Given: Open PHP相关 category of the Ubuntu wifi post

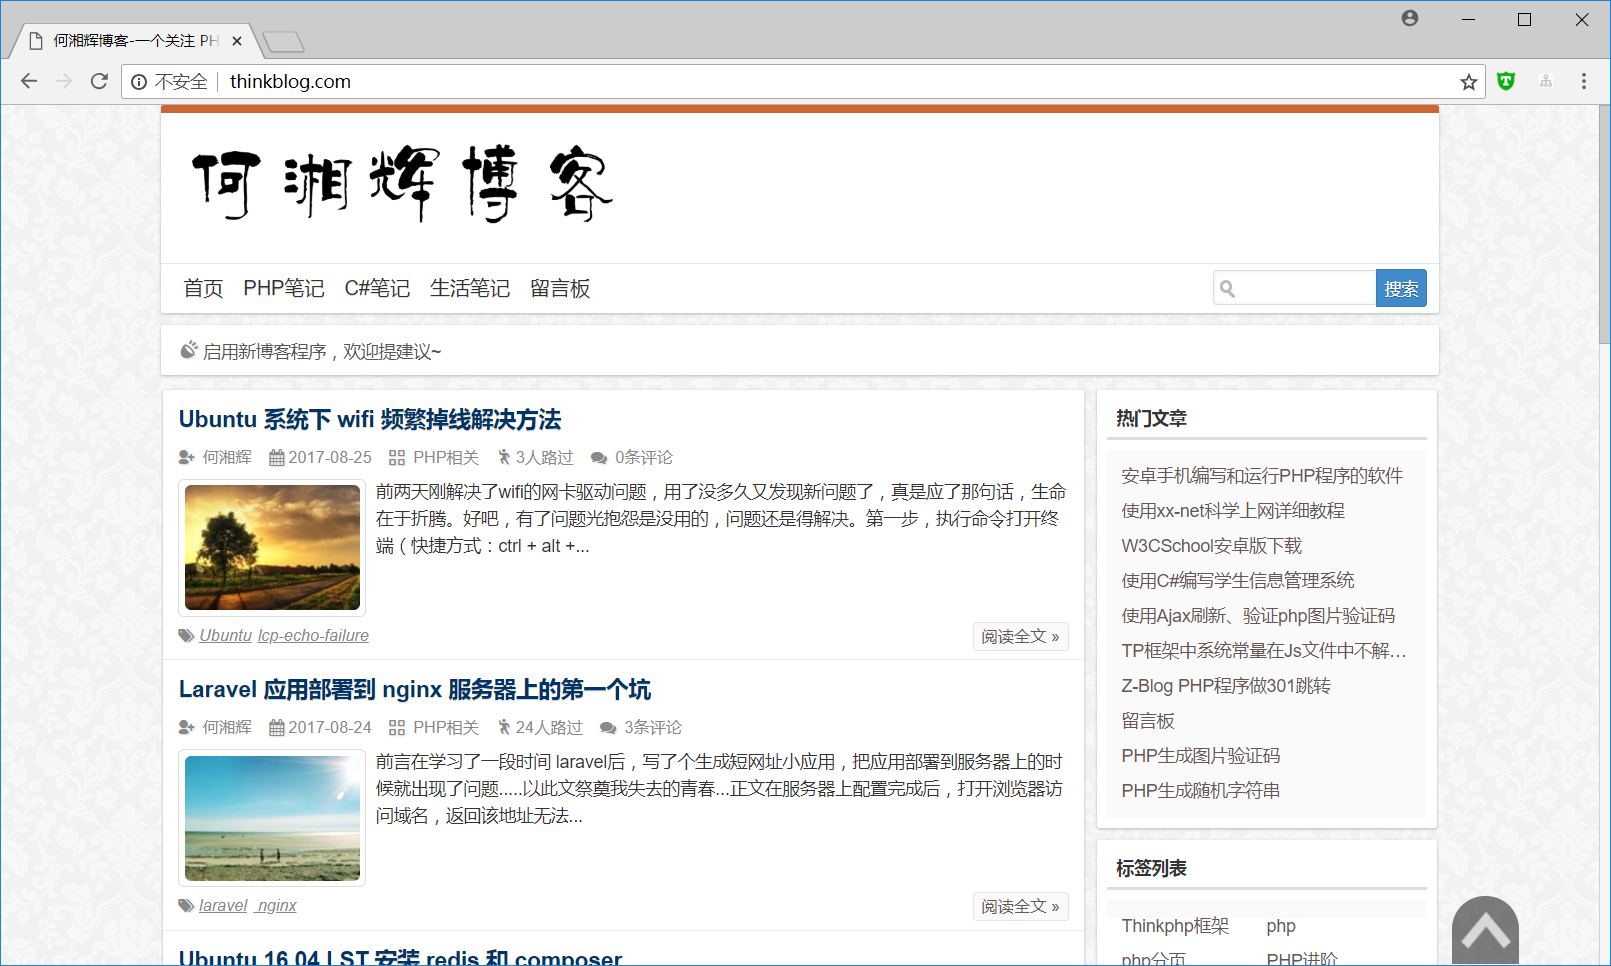Looking at the screenshot, I should point(446,457).
